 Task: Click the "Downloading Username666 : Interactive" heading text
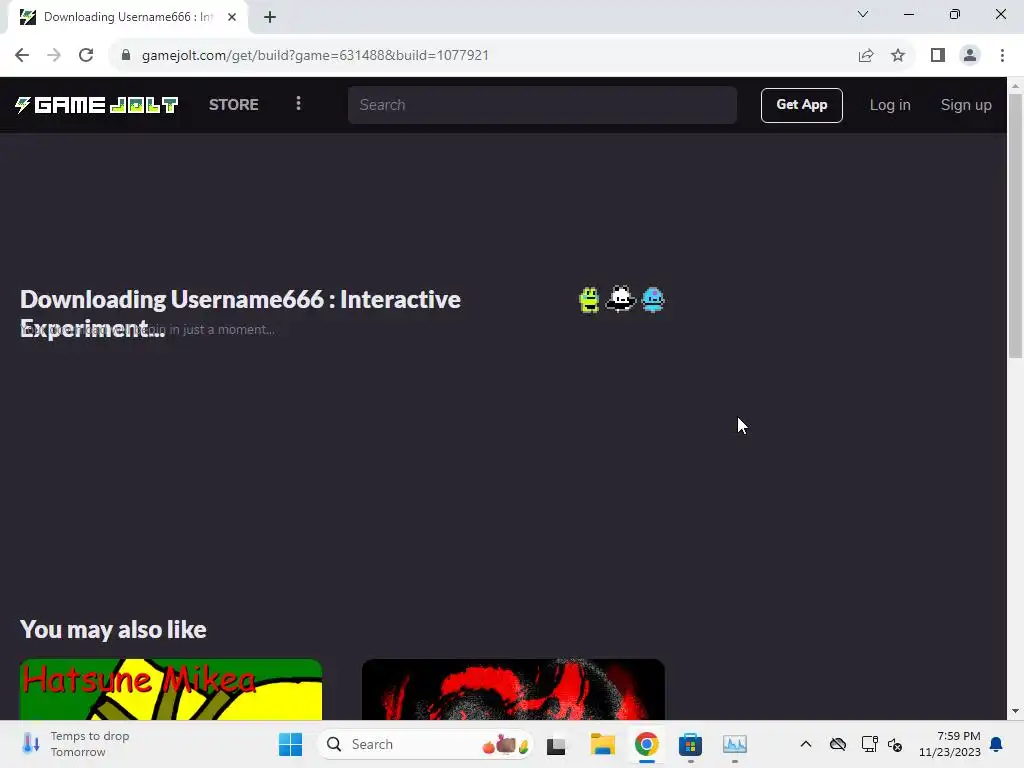coord(240,299)
